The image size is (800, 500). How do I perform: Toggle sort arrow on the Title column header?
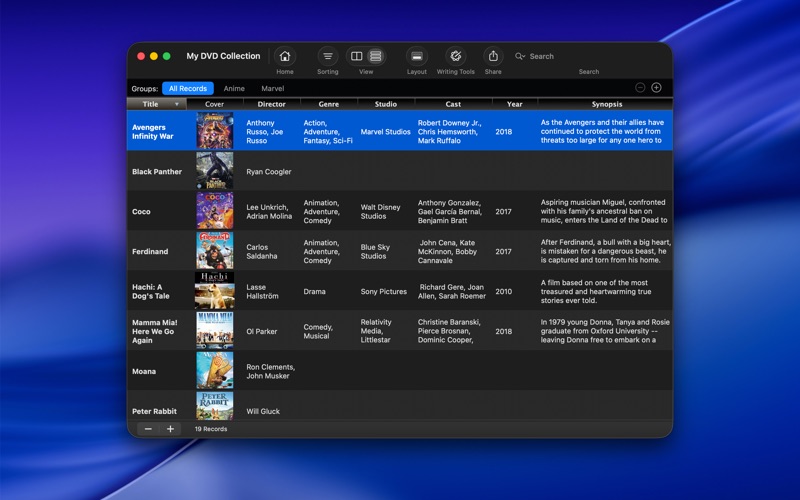(x=177, y=104)
